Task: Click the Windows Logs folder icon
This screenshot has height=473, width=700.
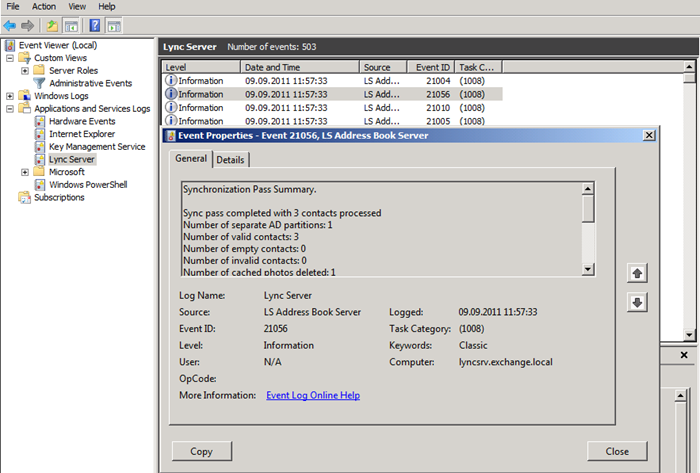Action: tap(25, 95)
